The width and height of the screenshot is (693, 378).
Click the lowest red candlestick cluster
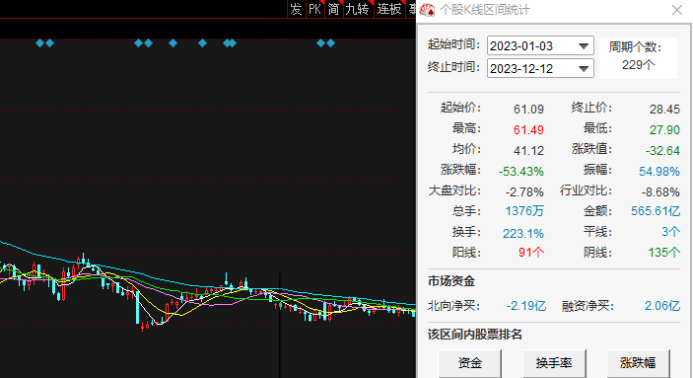click(x=147, y=326)
